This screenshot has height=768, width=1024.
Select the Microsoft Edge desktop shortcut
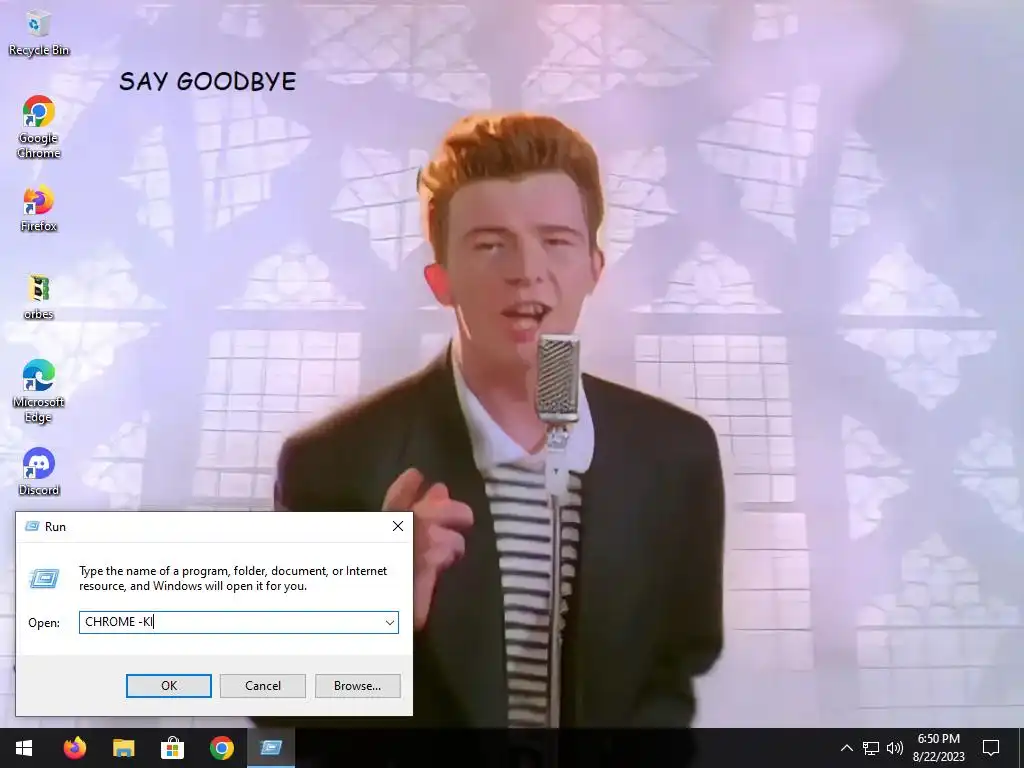[39, 391]
